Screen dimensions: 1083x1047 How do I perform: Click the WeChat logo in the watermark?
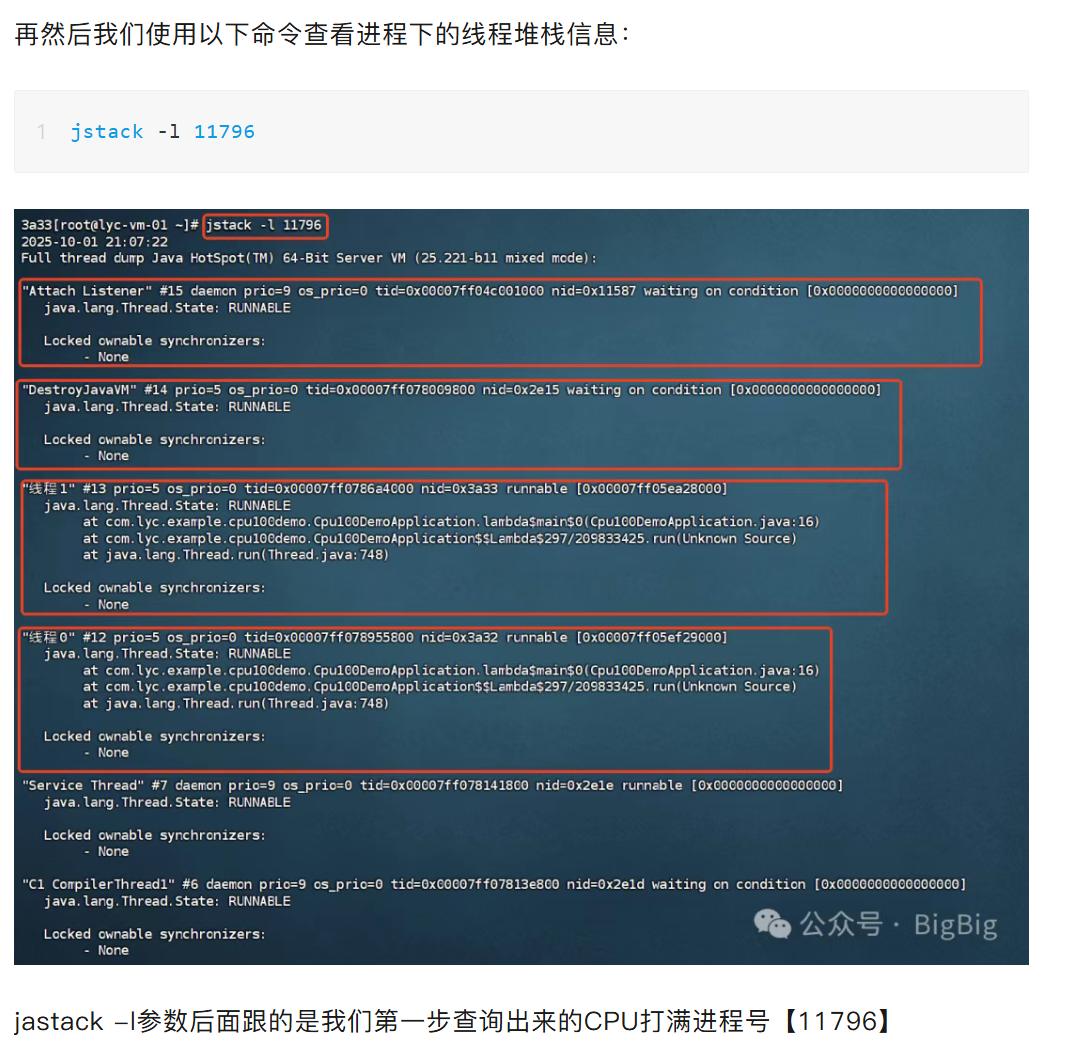tap(771, 924)
